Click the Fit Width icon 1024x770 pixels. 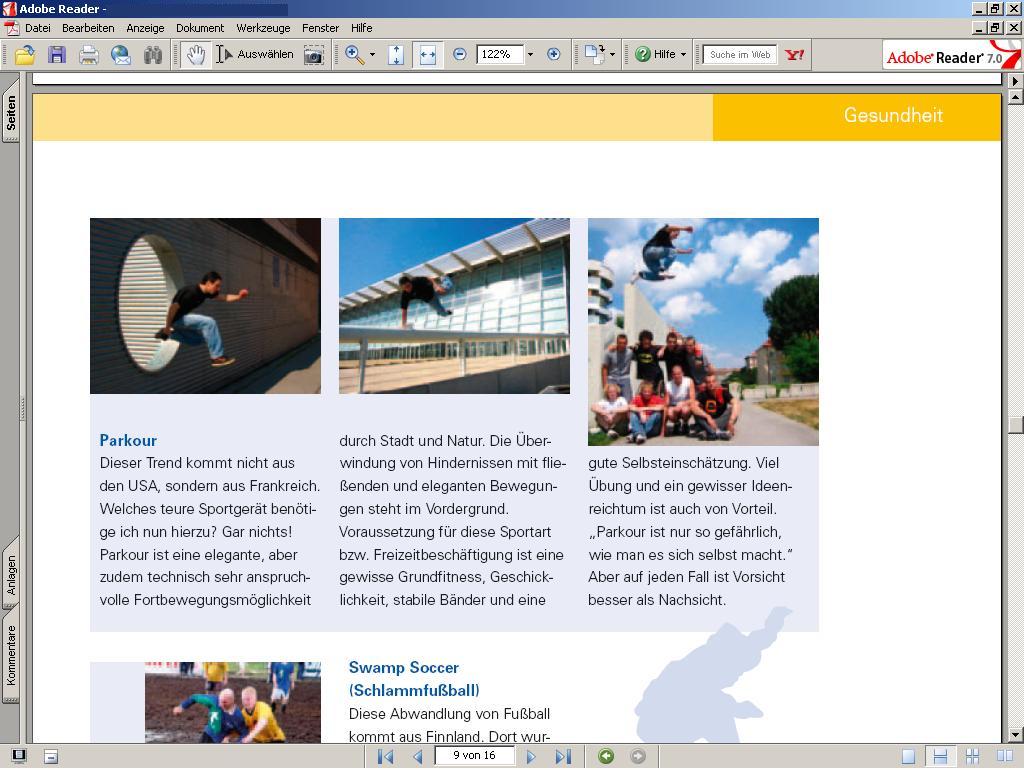(428, 55)
